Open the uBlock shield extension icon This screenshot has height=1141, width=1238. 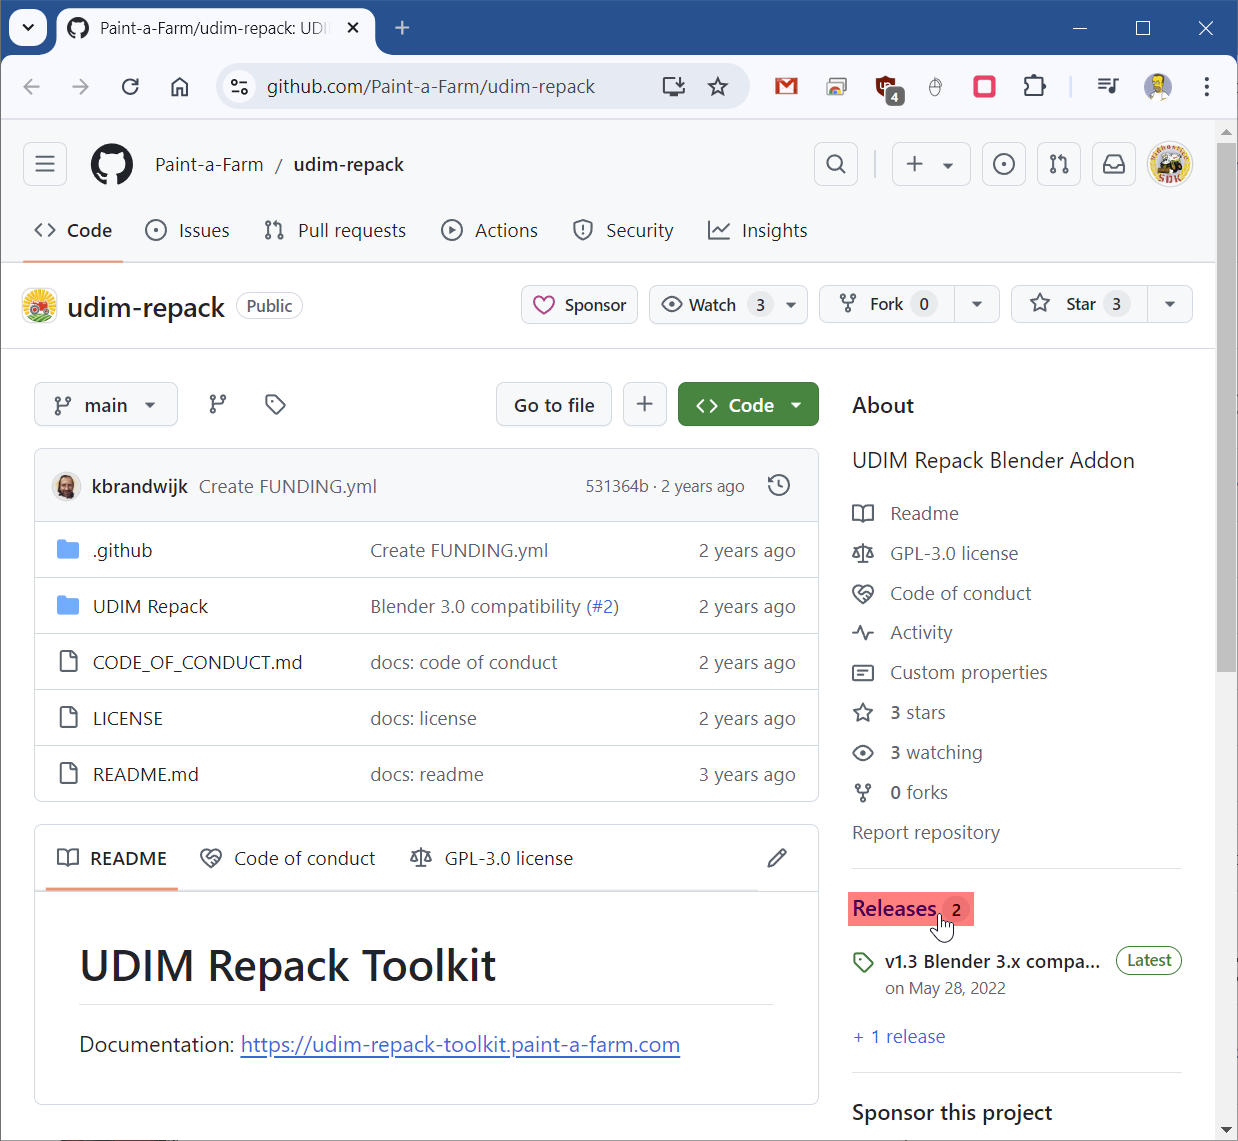click(889, 88)
